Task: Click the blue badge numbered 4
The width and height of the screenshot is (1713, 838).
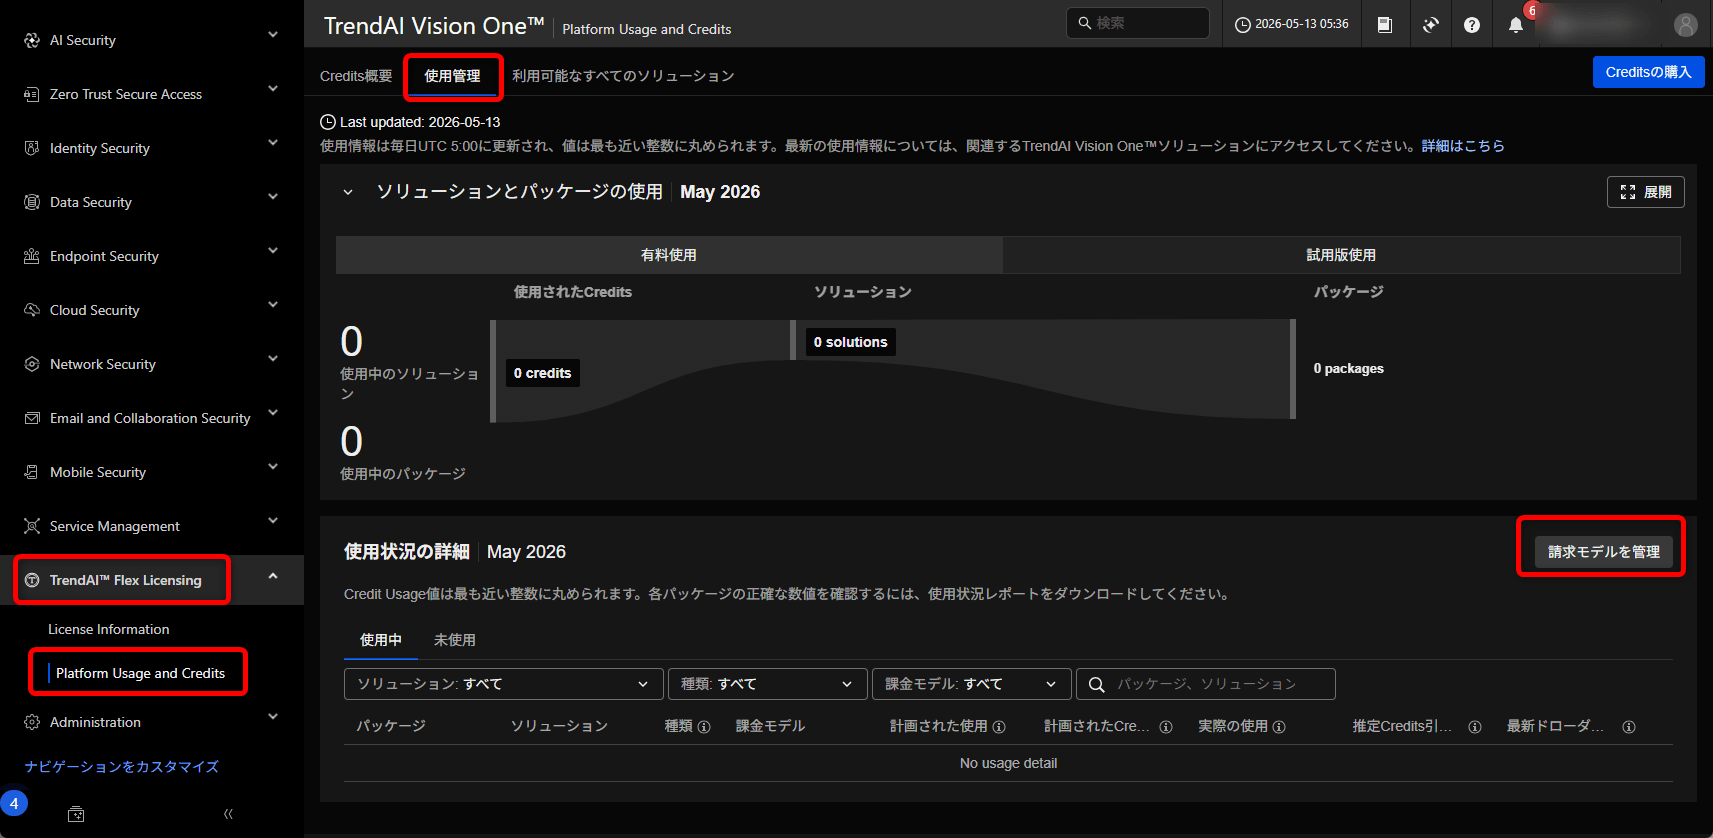Action: [14, 803]
